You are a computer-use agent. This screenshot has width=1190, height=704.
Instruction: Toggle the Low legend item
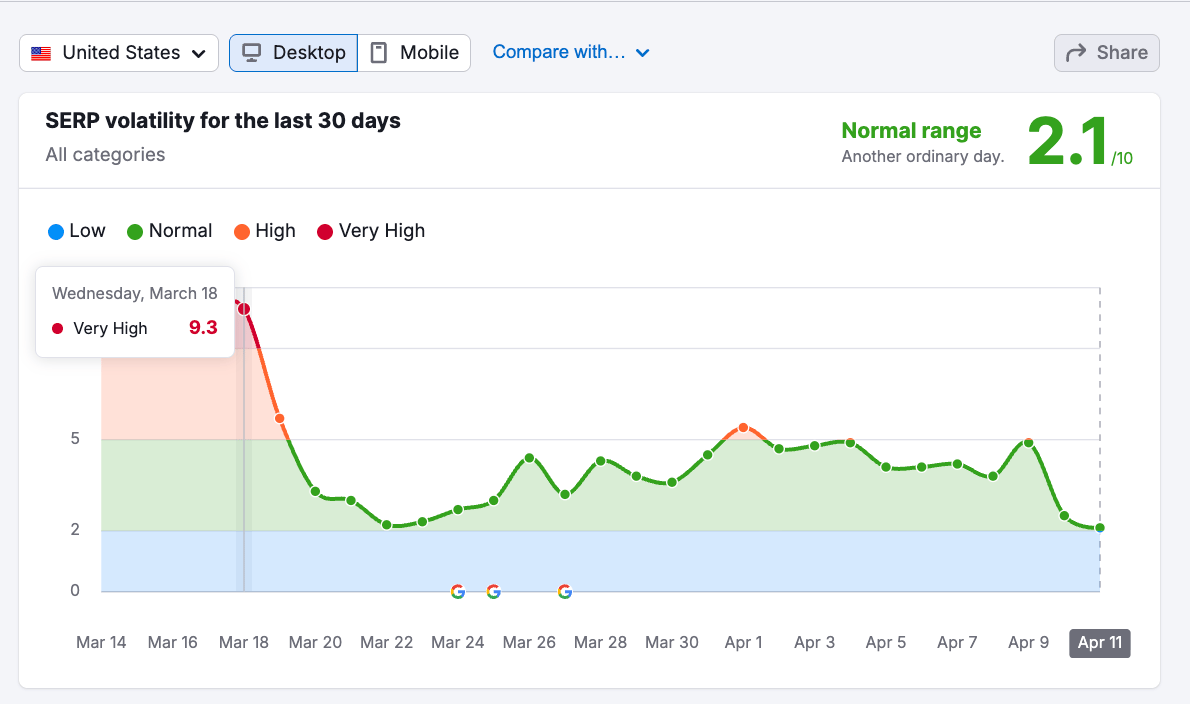coord(77,231)
